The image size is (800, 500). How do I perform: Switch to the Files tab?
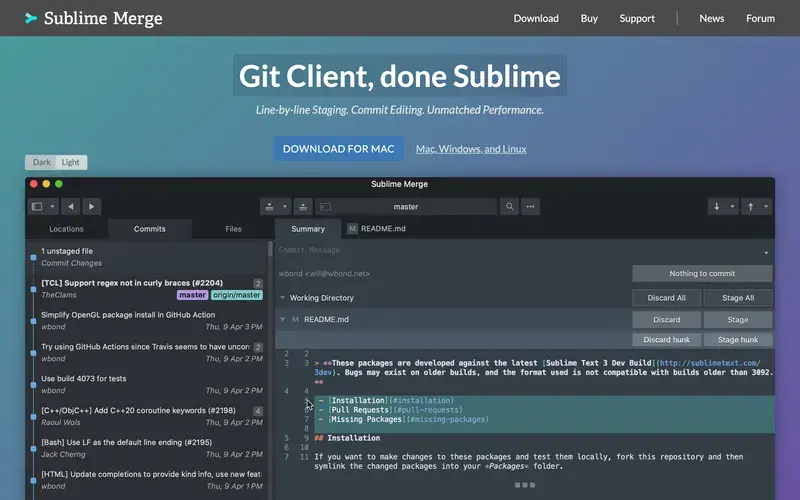click(233, 229)
